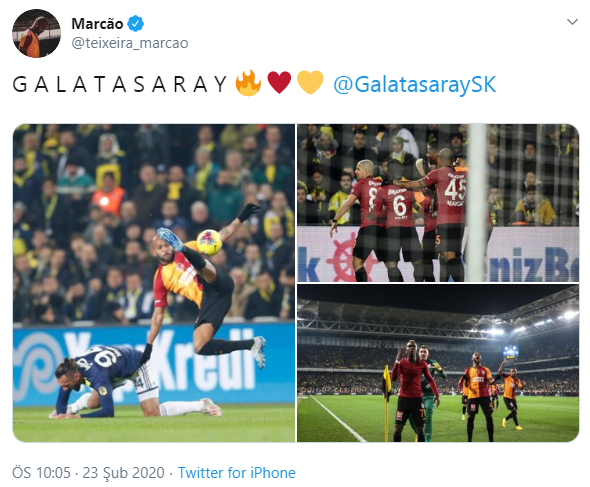This screenshot has width=590, height=487.
Task: Select the fire emoji in tweet
Action: coord(248,83)
